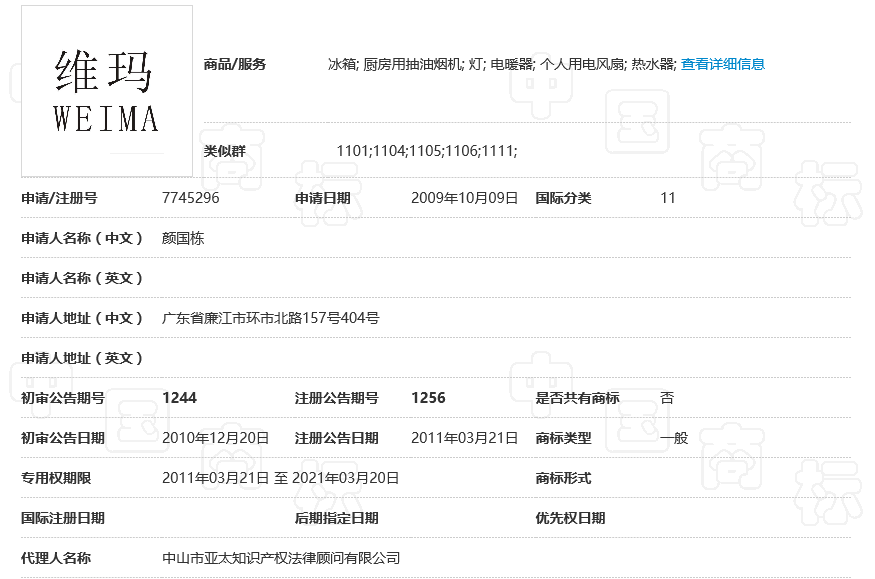The image size is (875, 579).
Task: Click the 商标类型 label
Action: point(564,438)
